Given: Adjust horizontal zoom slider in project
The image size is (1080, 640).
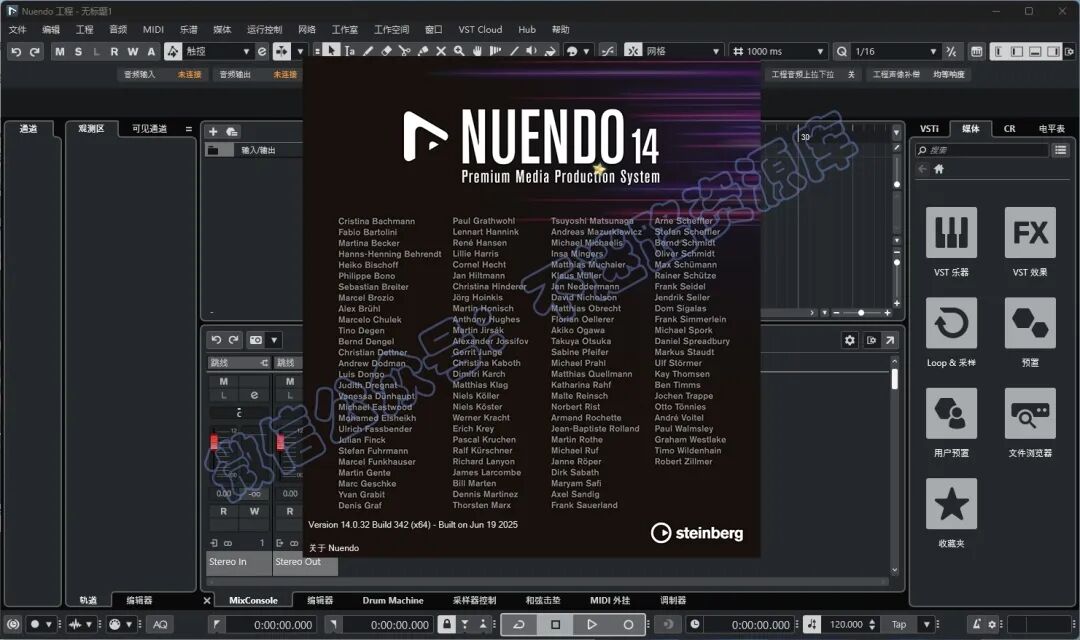Looking at the screenshot, I should [x=861, y=313].
